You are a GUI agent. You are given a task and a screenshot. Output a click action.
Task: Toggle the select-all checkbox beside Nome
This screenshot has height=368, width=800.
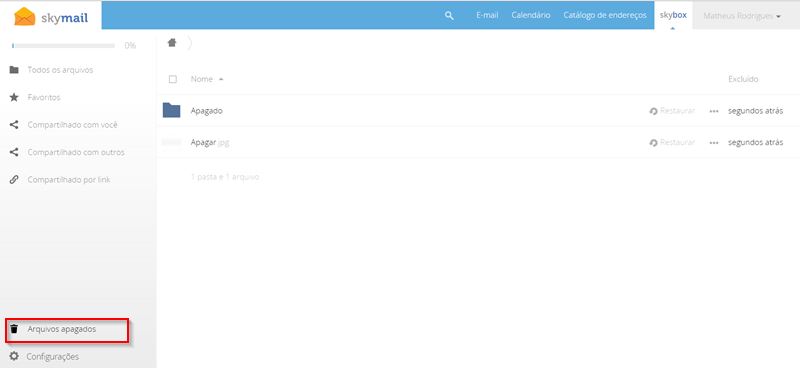tap(172, 79)
